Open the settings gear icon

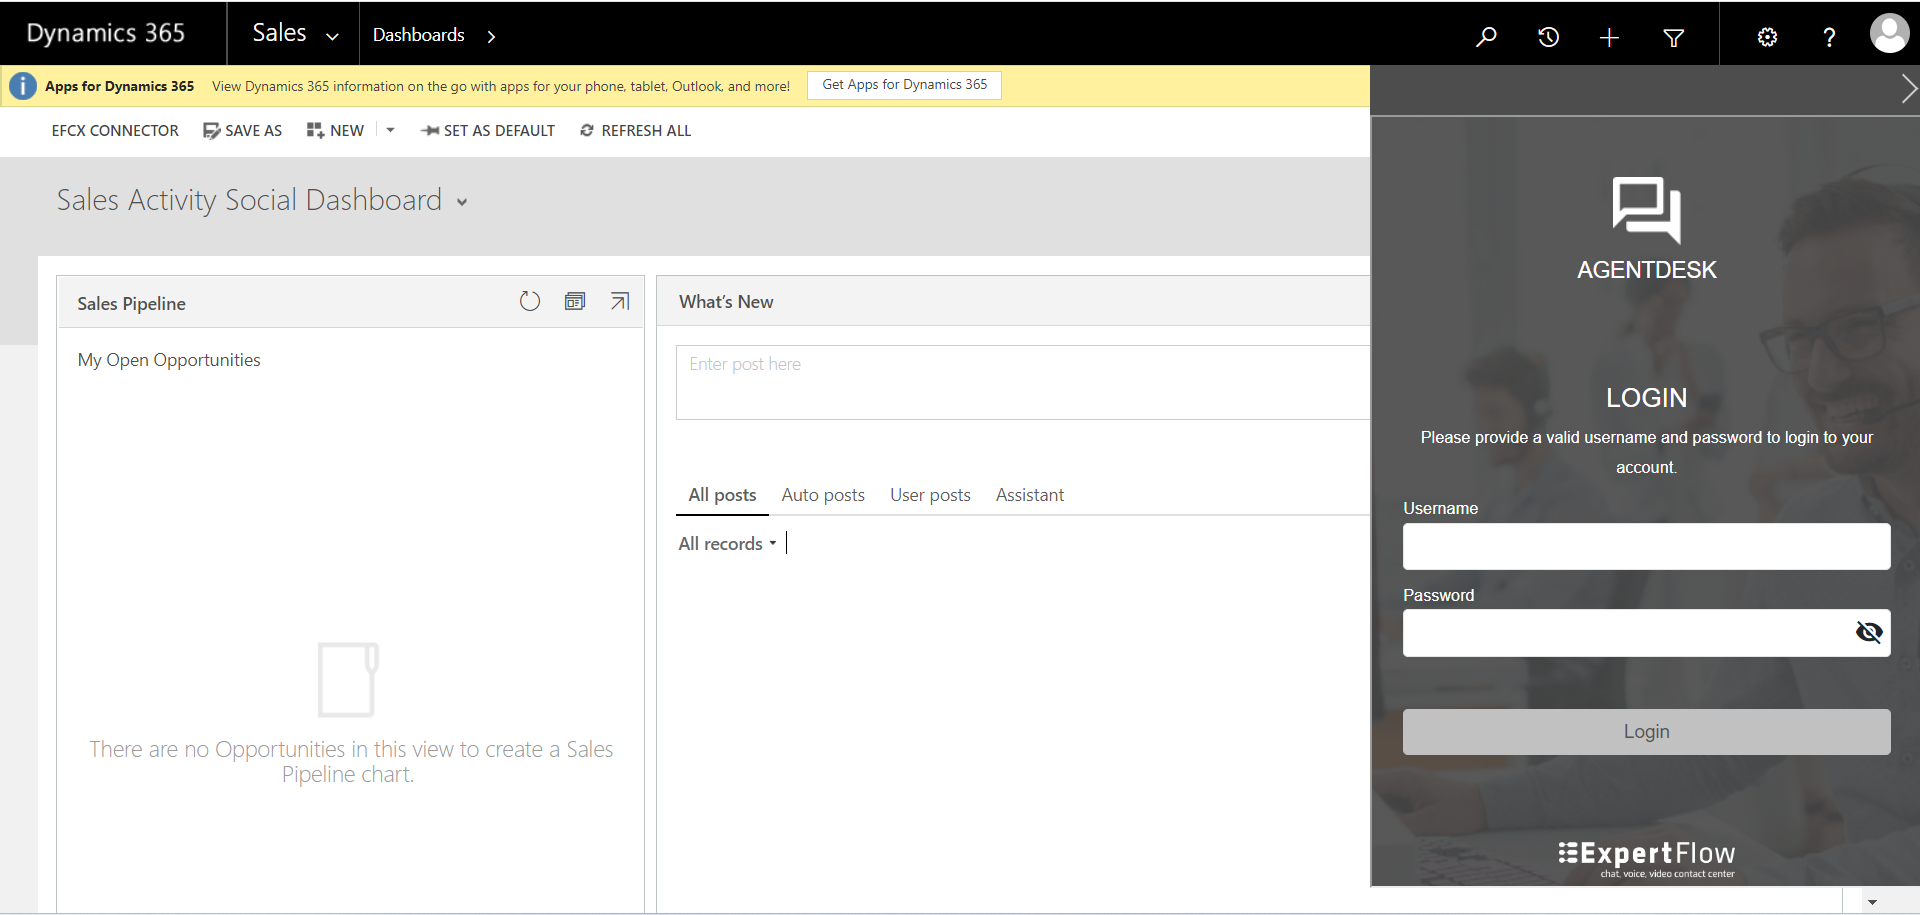coord(1767,37)
